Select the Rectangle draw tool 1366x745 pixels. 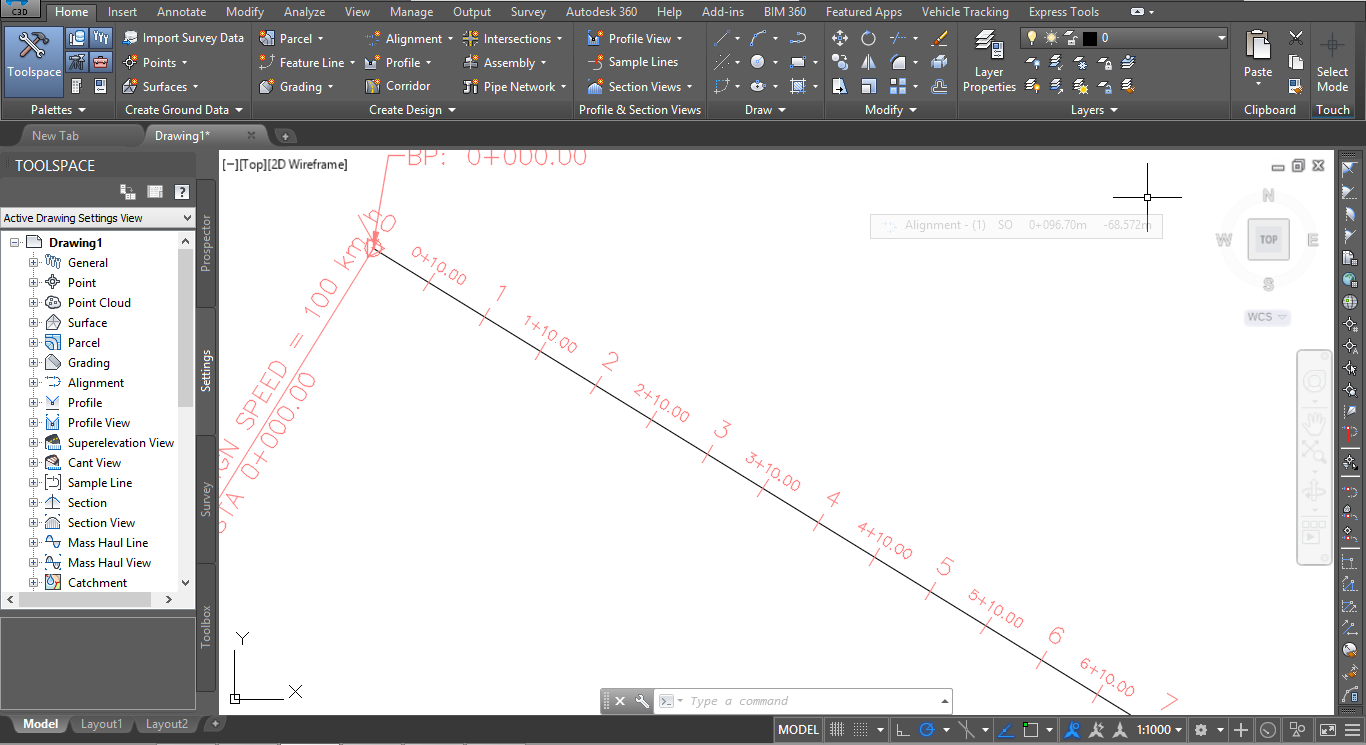[x=798, y=62]
